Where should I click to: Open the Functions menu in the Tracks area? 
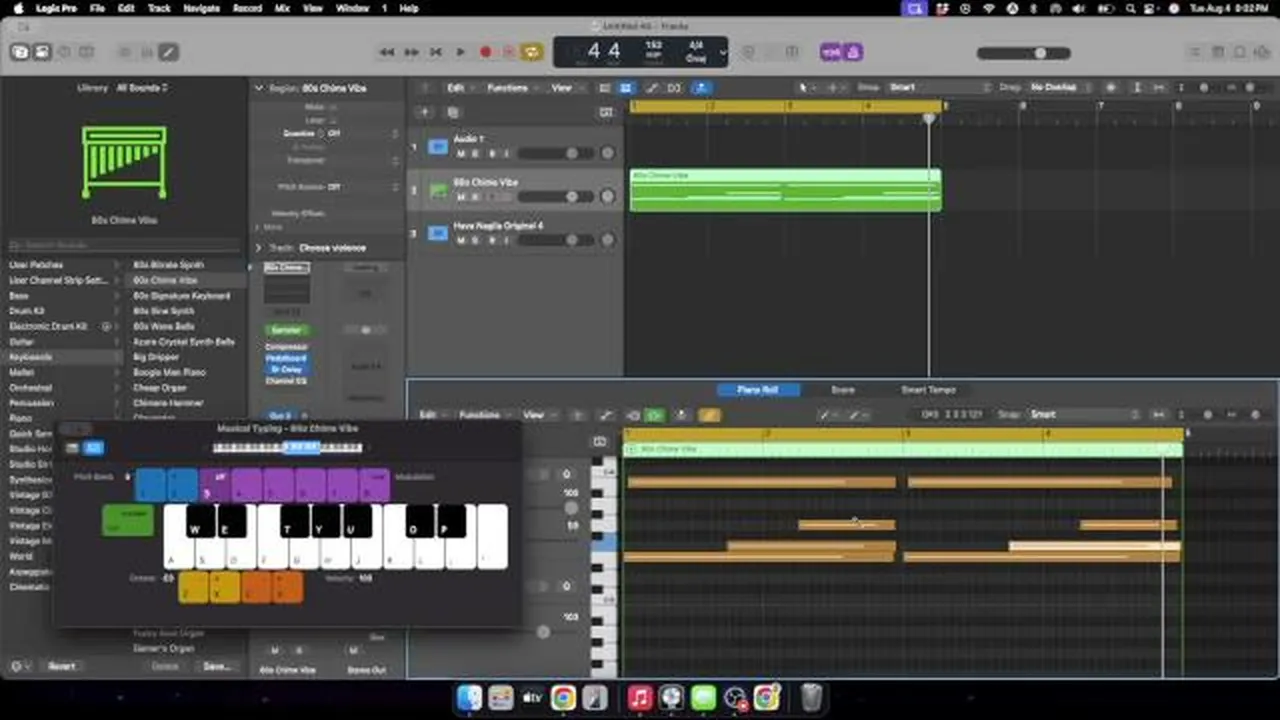[x=511, y=88]
